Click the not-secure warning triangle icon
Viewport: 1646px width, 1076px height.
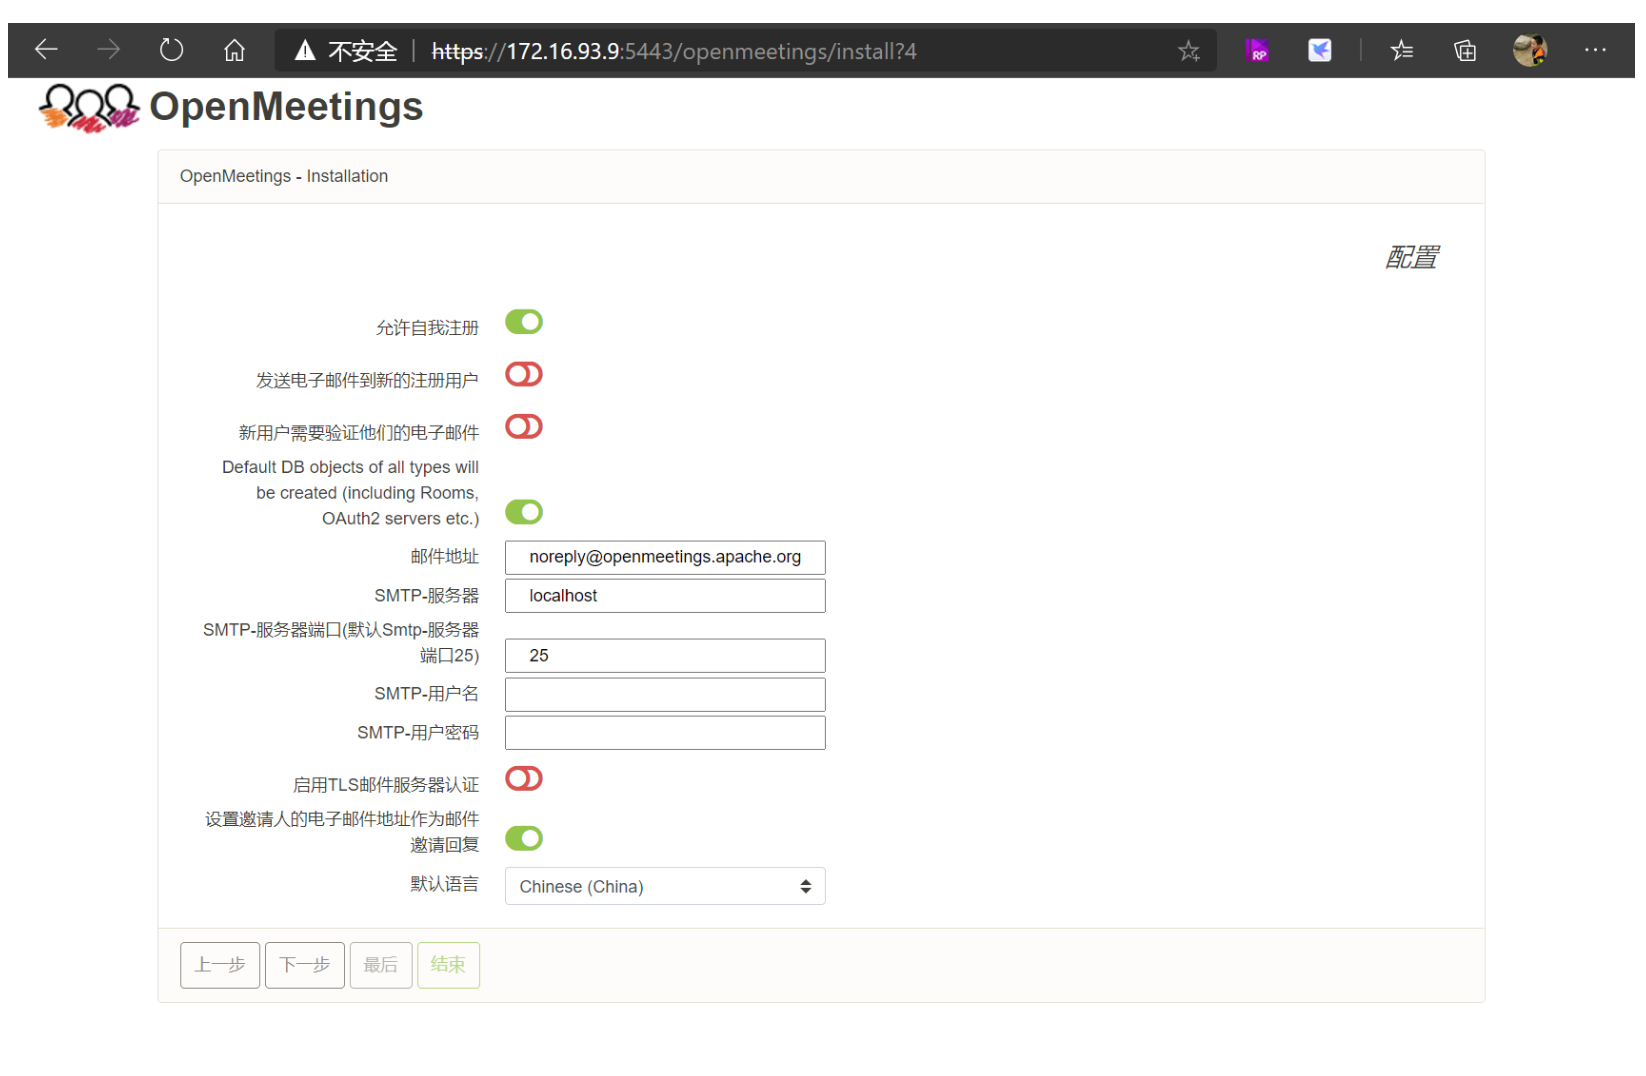305,51
